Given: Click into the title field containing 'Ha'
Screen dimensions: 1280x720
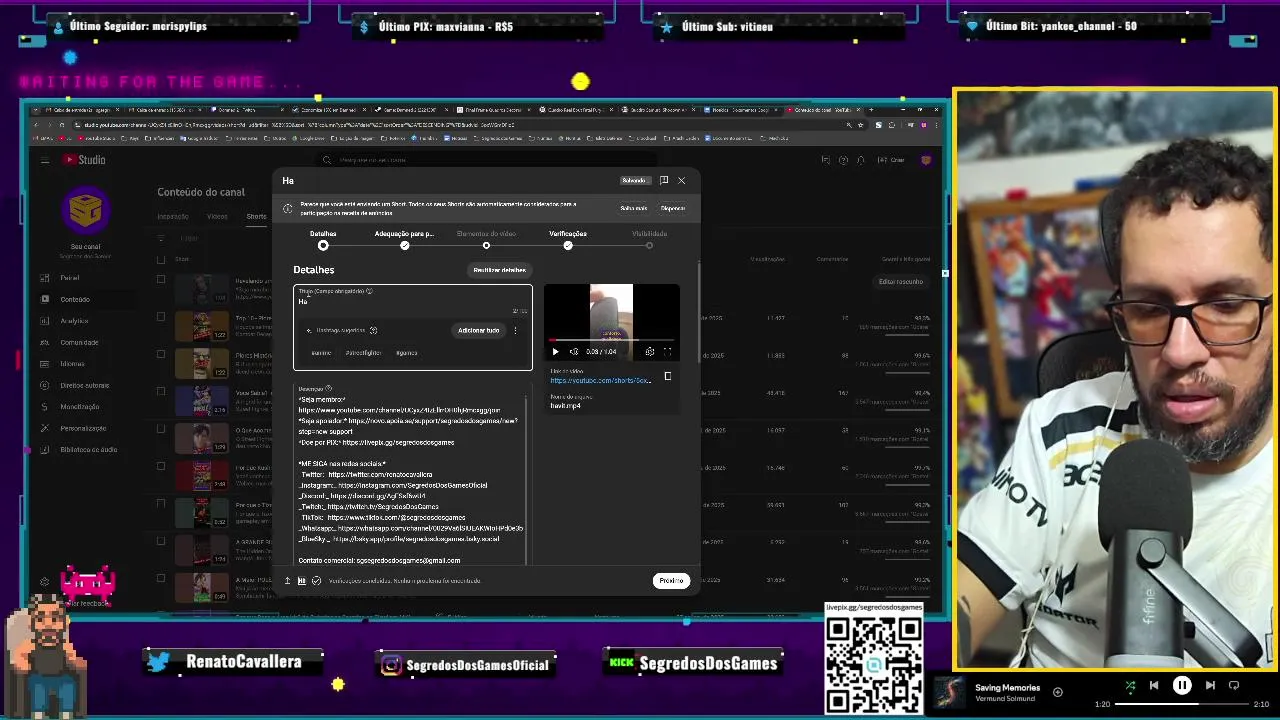Looking at the screenshot, I should pos(412,302).
